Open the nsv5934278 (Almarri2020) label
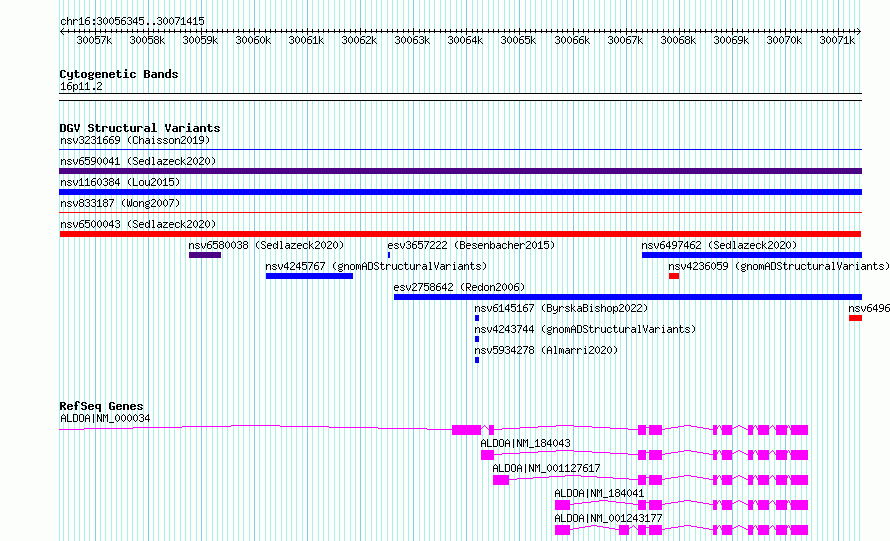890x541 pixels. (546, 350)
